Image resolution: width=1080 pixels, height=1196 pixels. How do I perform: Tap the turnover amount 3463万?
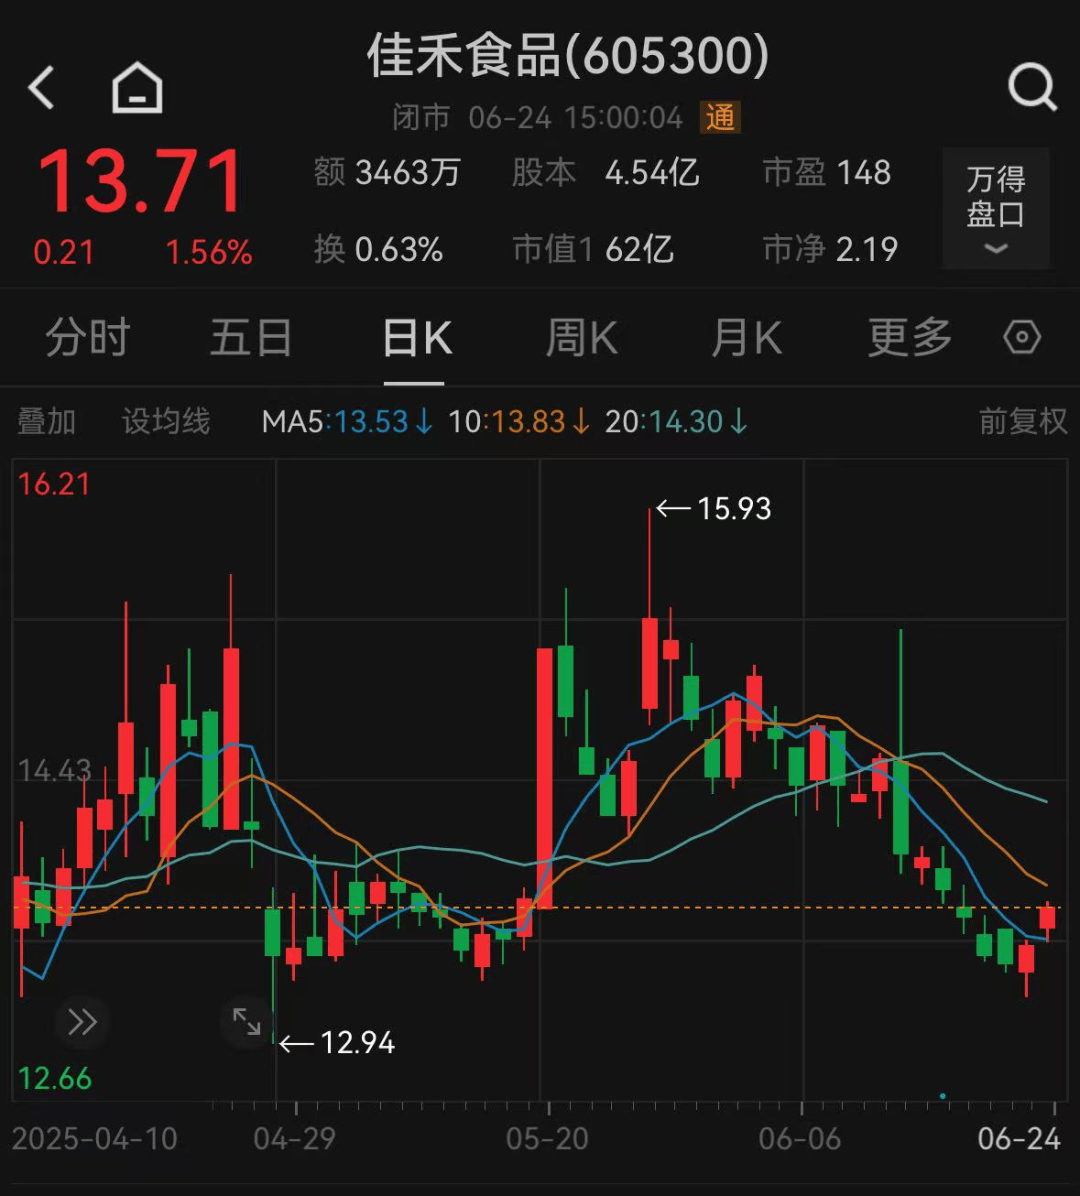tap(387, 172)
